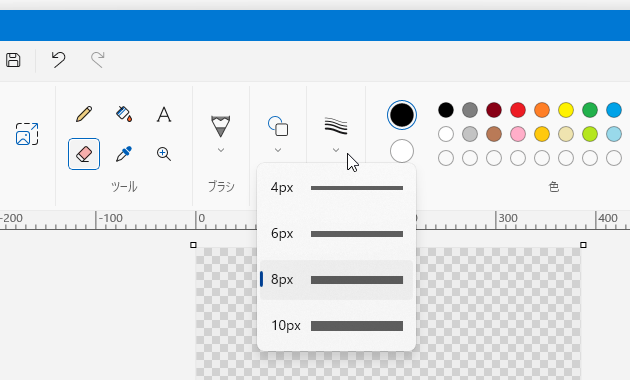Pick the cream palette swatch
The image size is (630, 380).
(x=566, y=134)
